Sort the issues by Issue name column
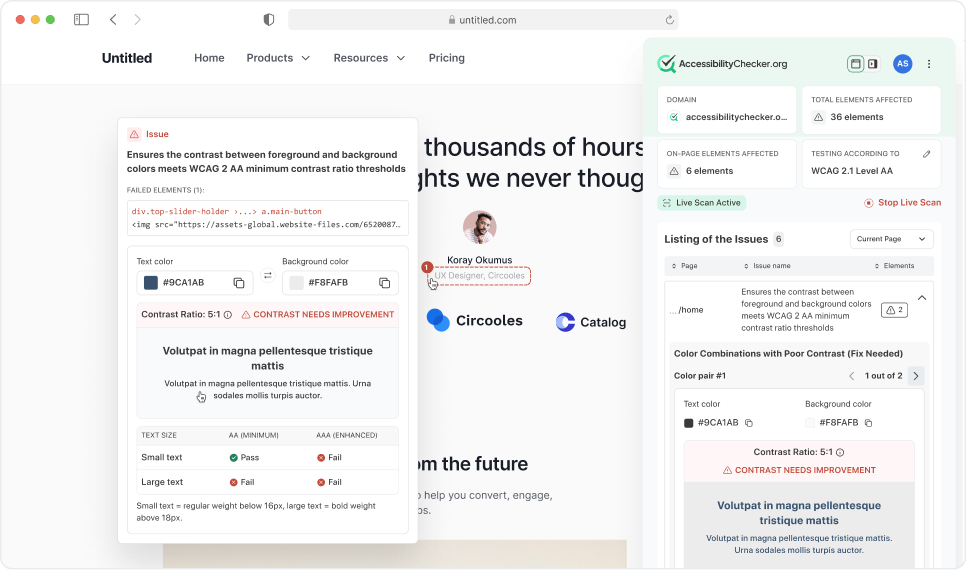The image size is (966, 570). point(767,266)
